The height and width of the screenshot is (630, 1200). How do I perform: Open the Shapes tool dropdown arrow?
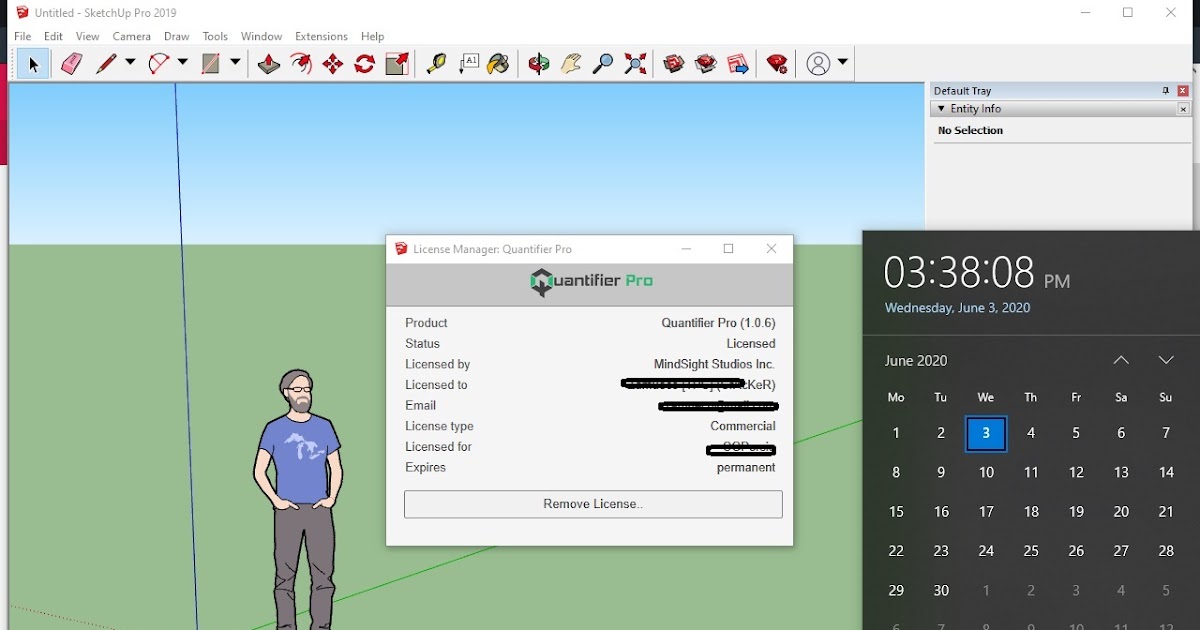click(x=235, y=63)
